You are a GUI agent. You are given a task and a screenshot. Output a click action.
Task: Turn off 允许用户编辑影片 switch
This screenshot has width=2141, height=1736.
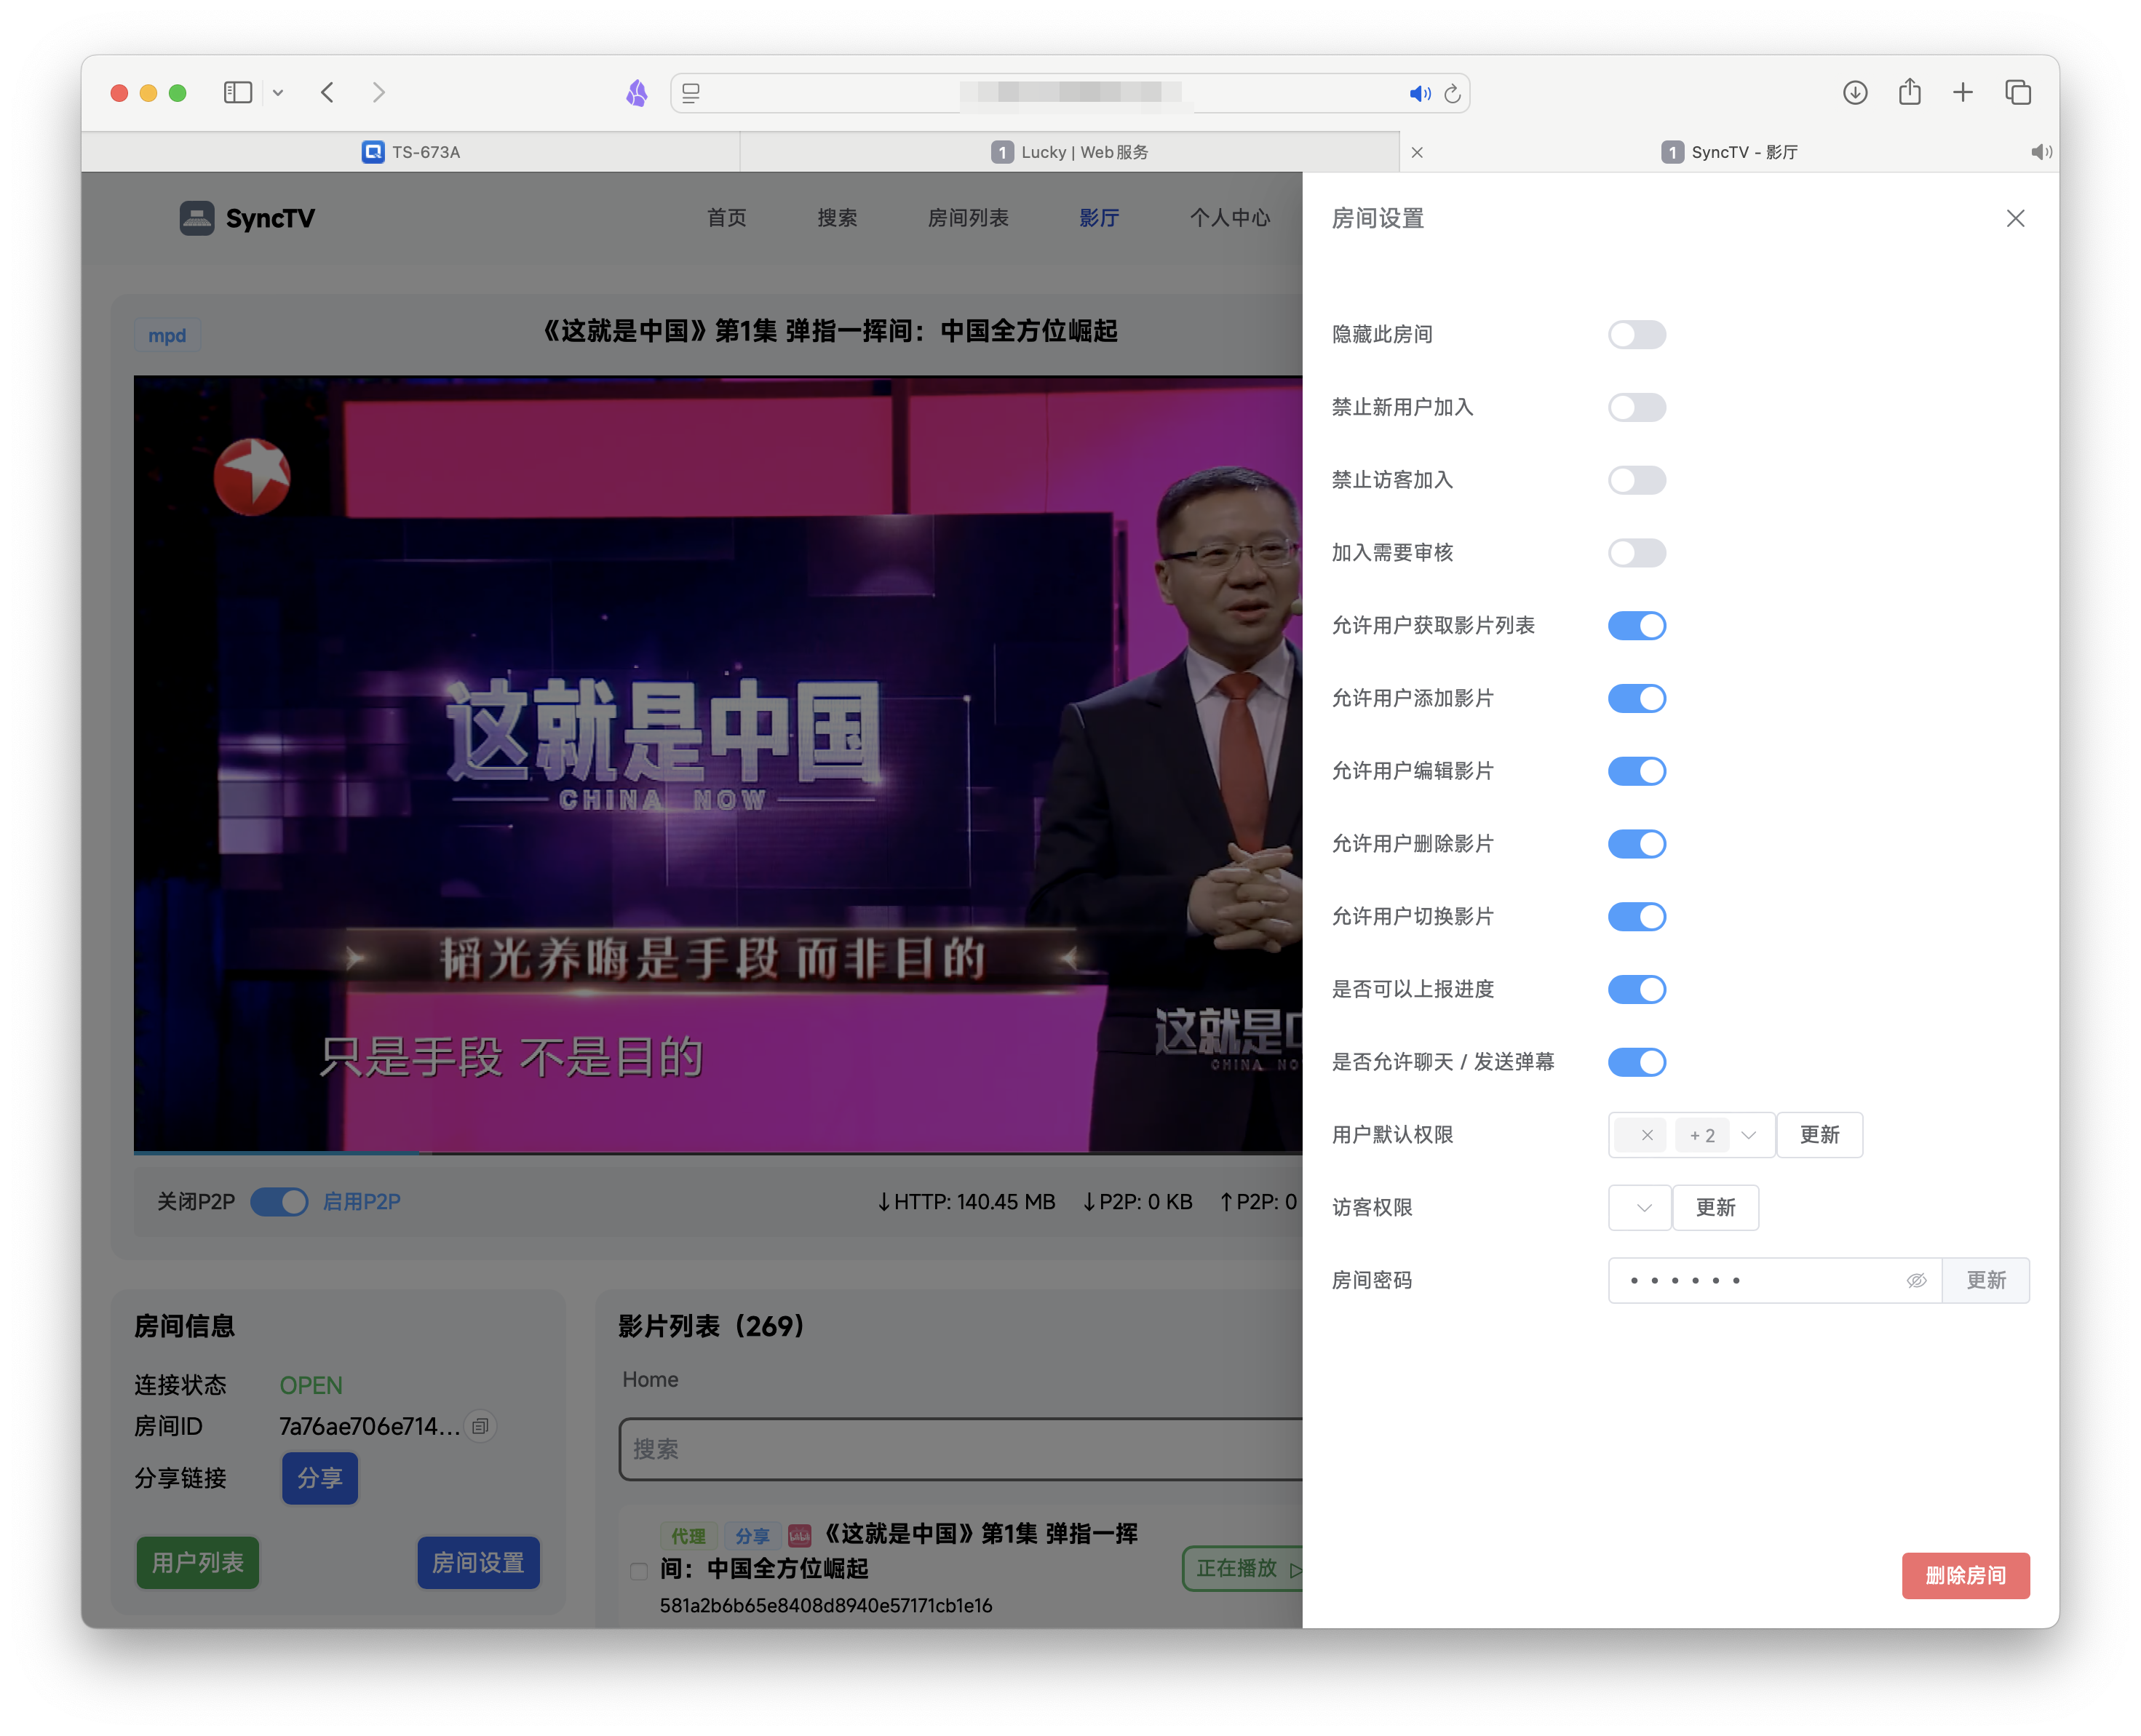pyautogui.click(x=1636, y=771)
